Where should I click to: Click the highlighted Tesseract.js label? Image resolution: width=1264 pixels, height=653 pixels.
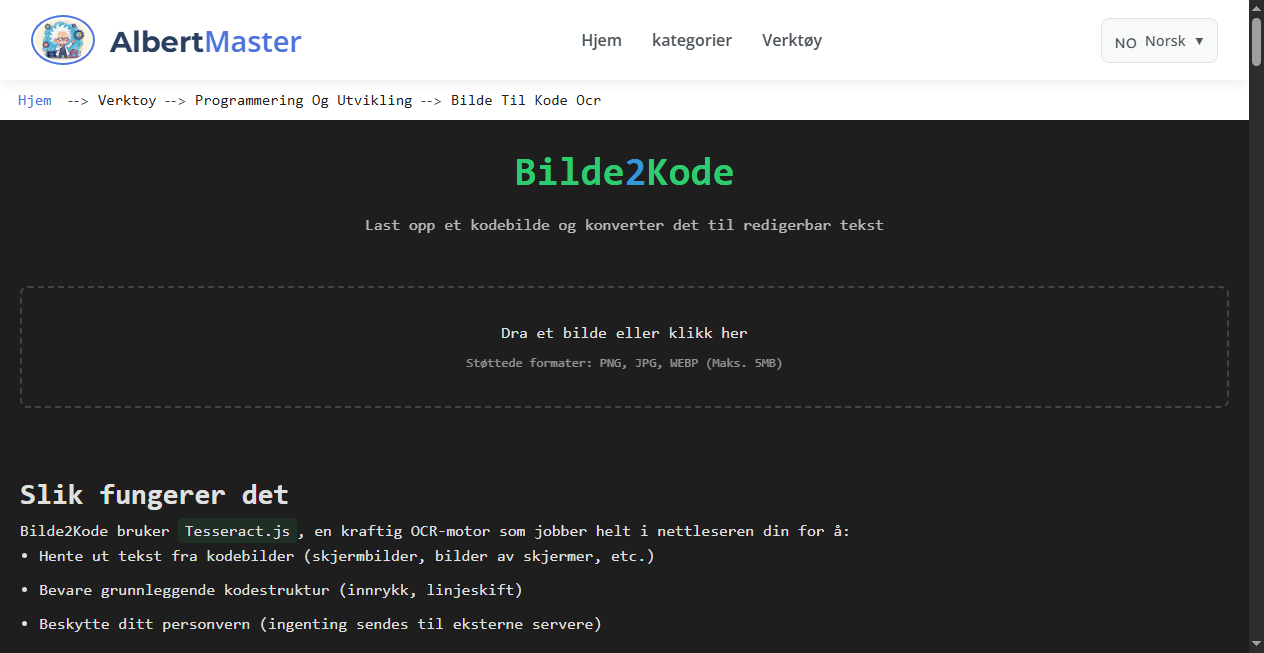pos(237,531)
